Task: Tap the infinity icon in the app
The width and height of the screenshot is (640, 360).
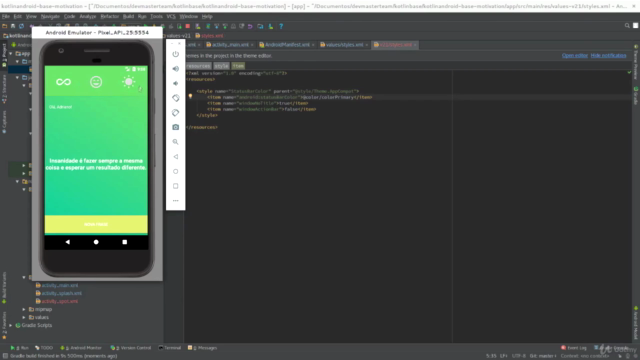Action: click(63, 82)
